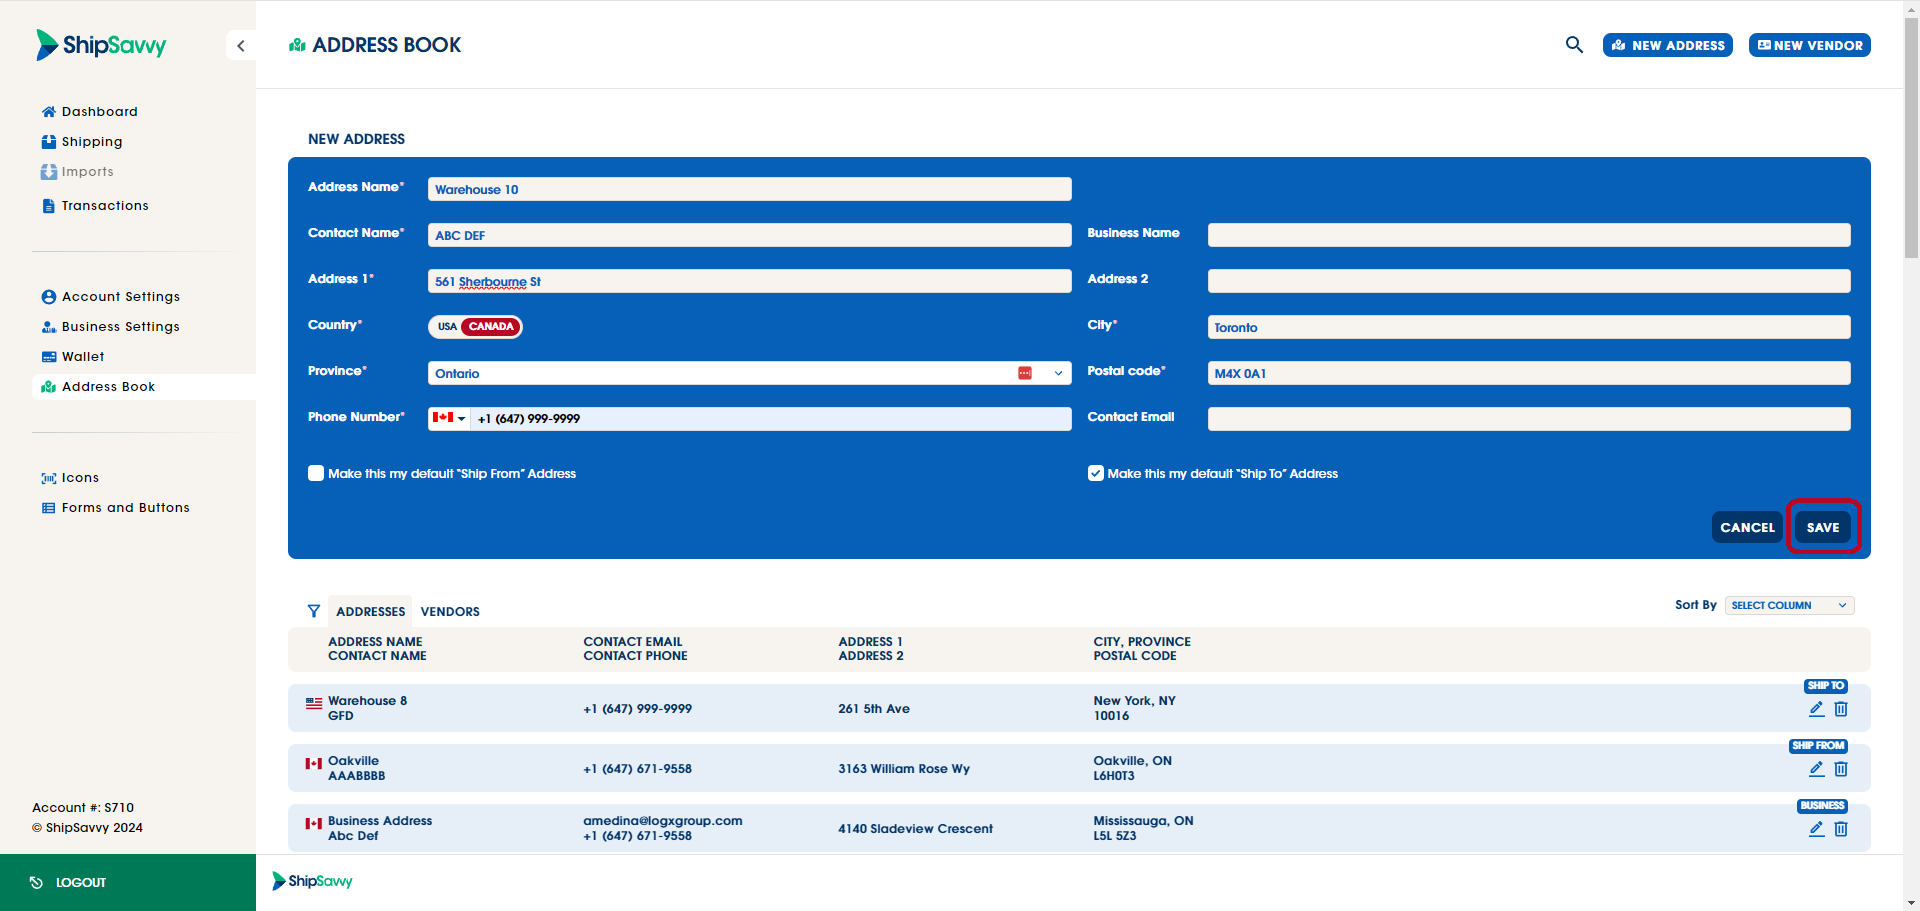Select CANADA in the country toggle
Screen dimensions: 1920x911
click(491, 327)
